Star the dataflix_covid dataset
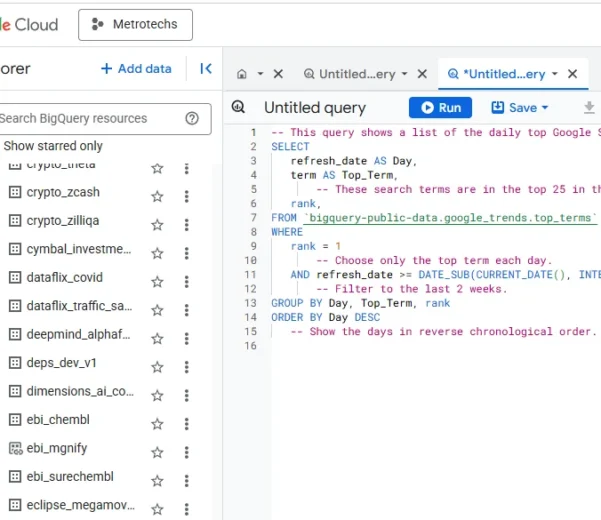Screen dimensions: 601x520 pos(157,282)
